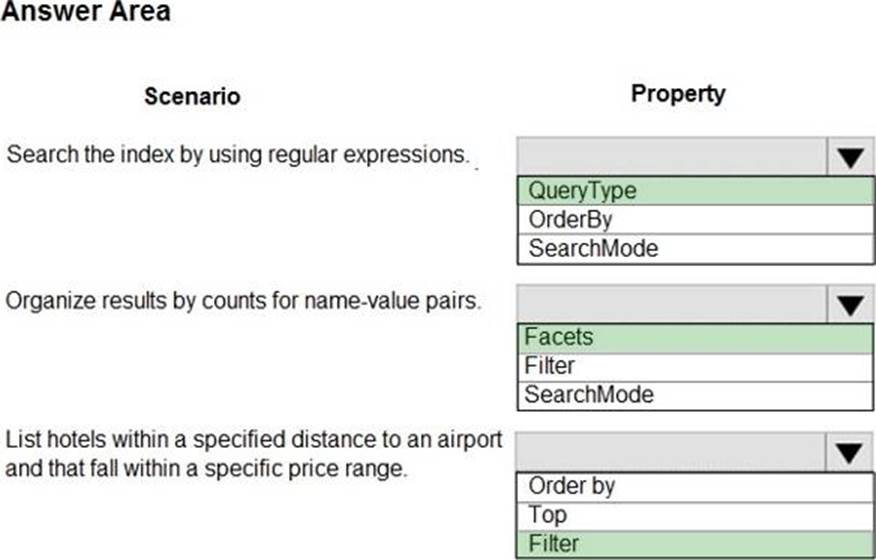Click the 'Search the index' scenario text
The height and width of the screenshot is (560, 876).
(237, 156)
